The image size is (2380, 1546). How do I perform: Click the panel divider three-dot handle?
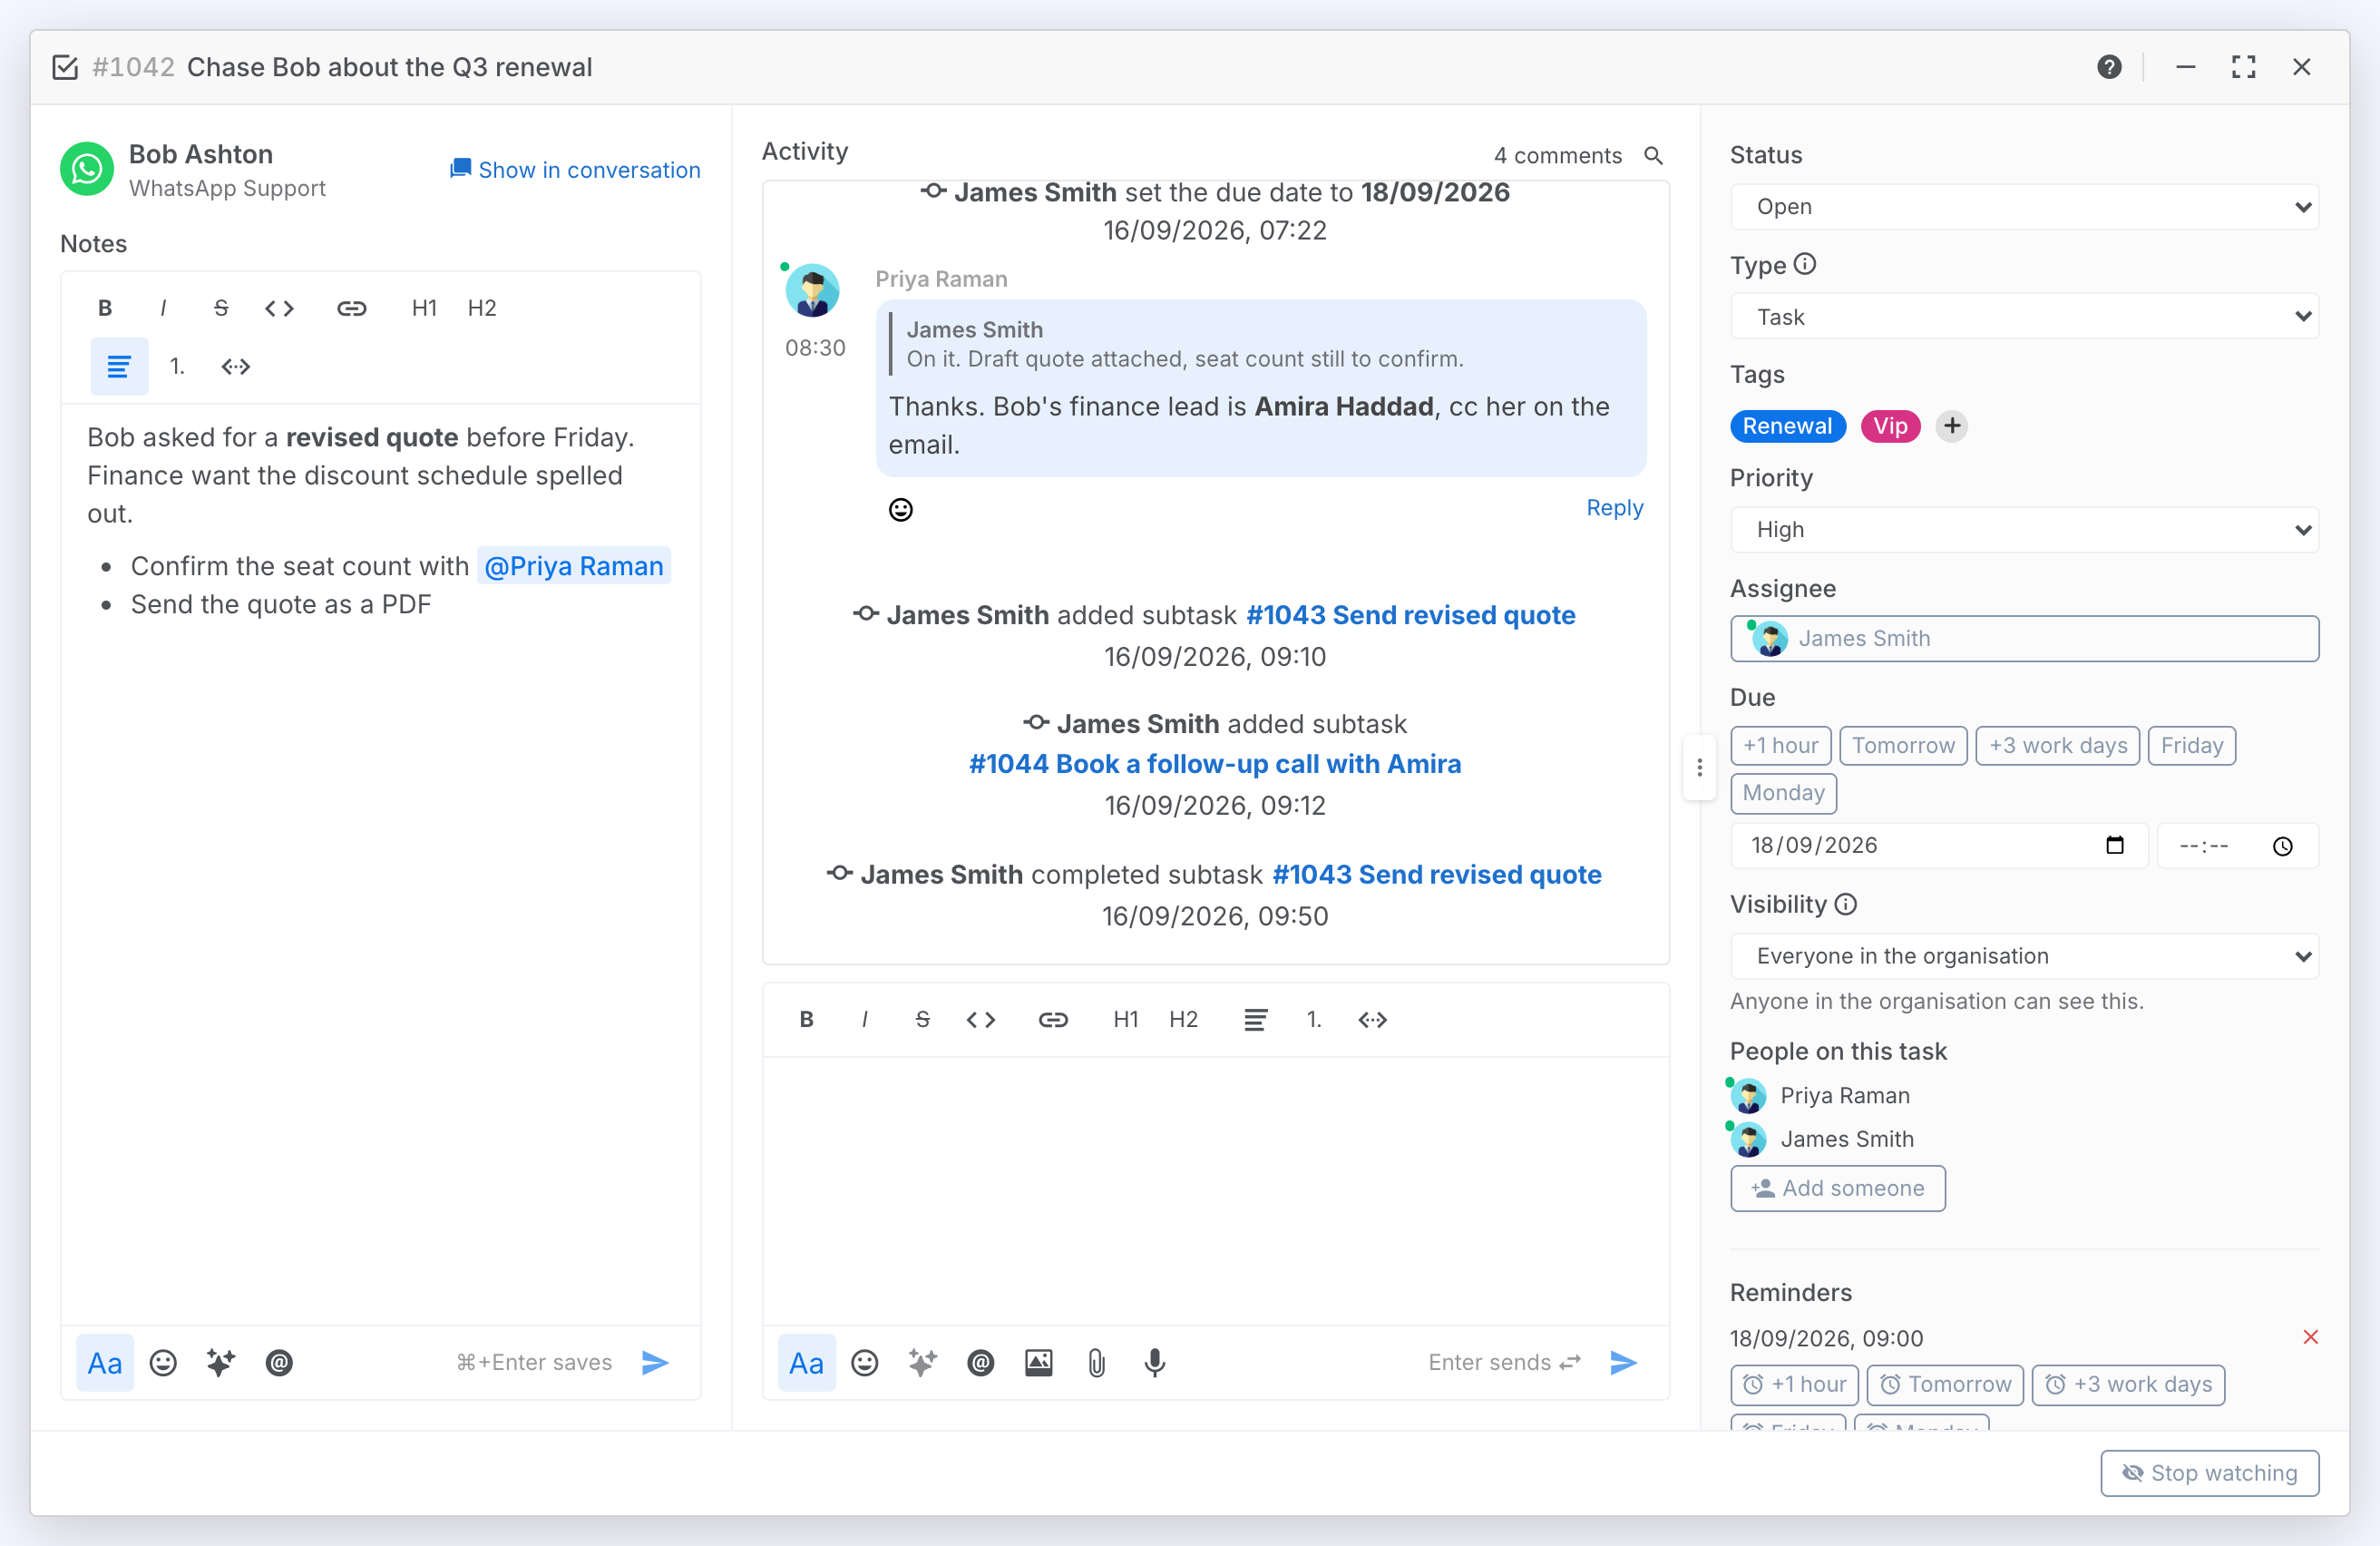coord(1699,768)
